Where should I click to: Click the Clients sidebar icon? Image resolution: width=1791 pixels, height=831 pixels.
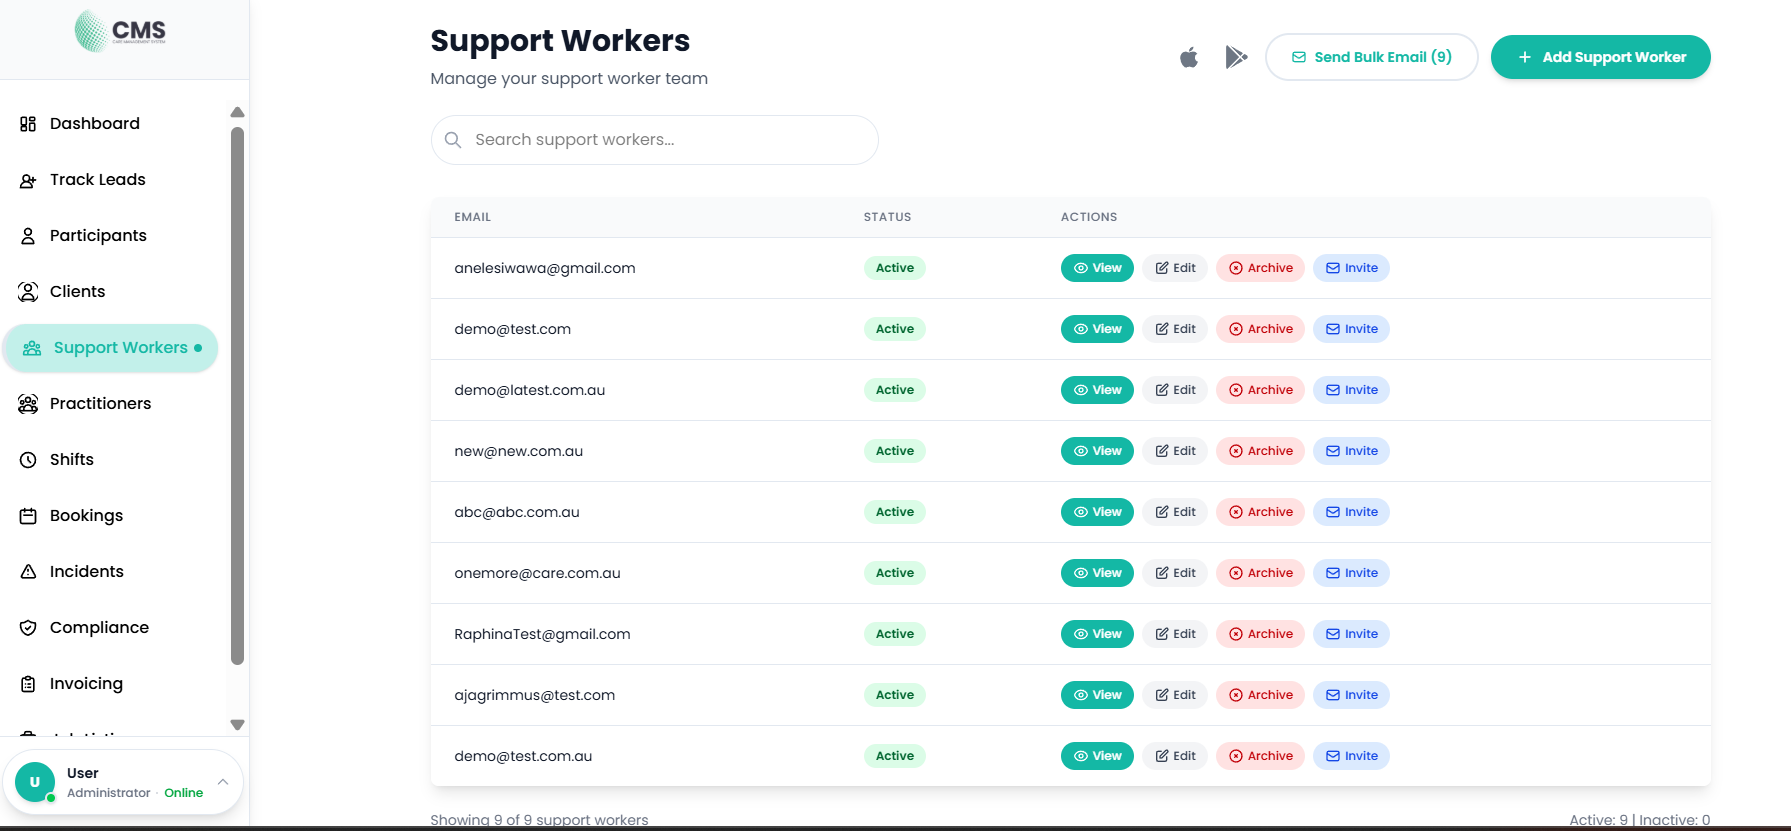pyautogui.click(x=28, y=292)
